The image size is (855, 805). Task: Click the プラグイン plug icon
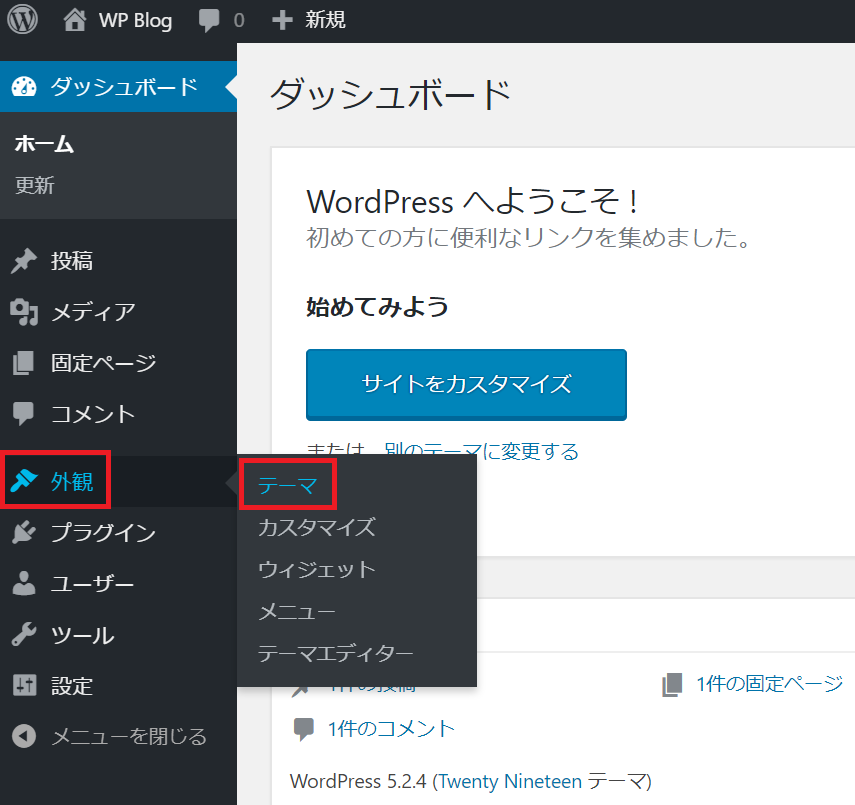(x=24, y=533)
